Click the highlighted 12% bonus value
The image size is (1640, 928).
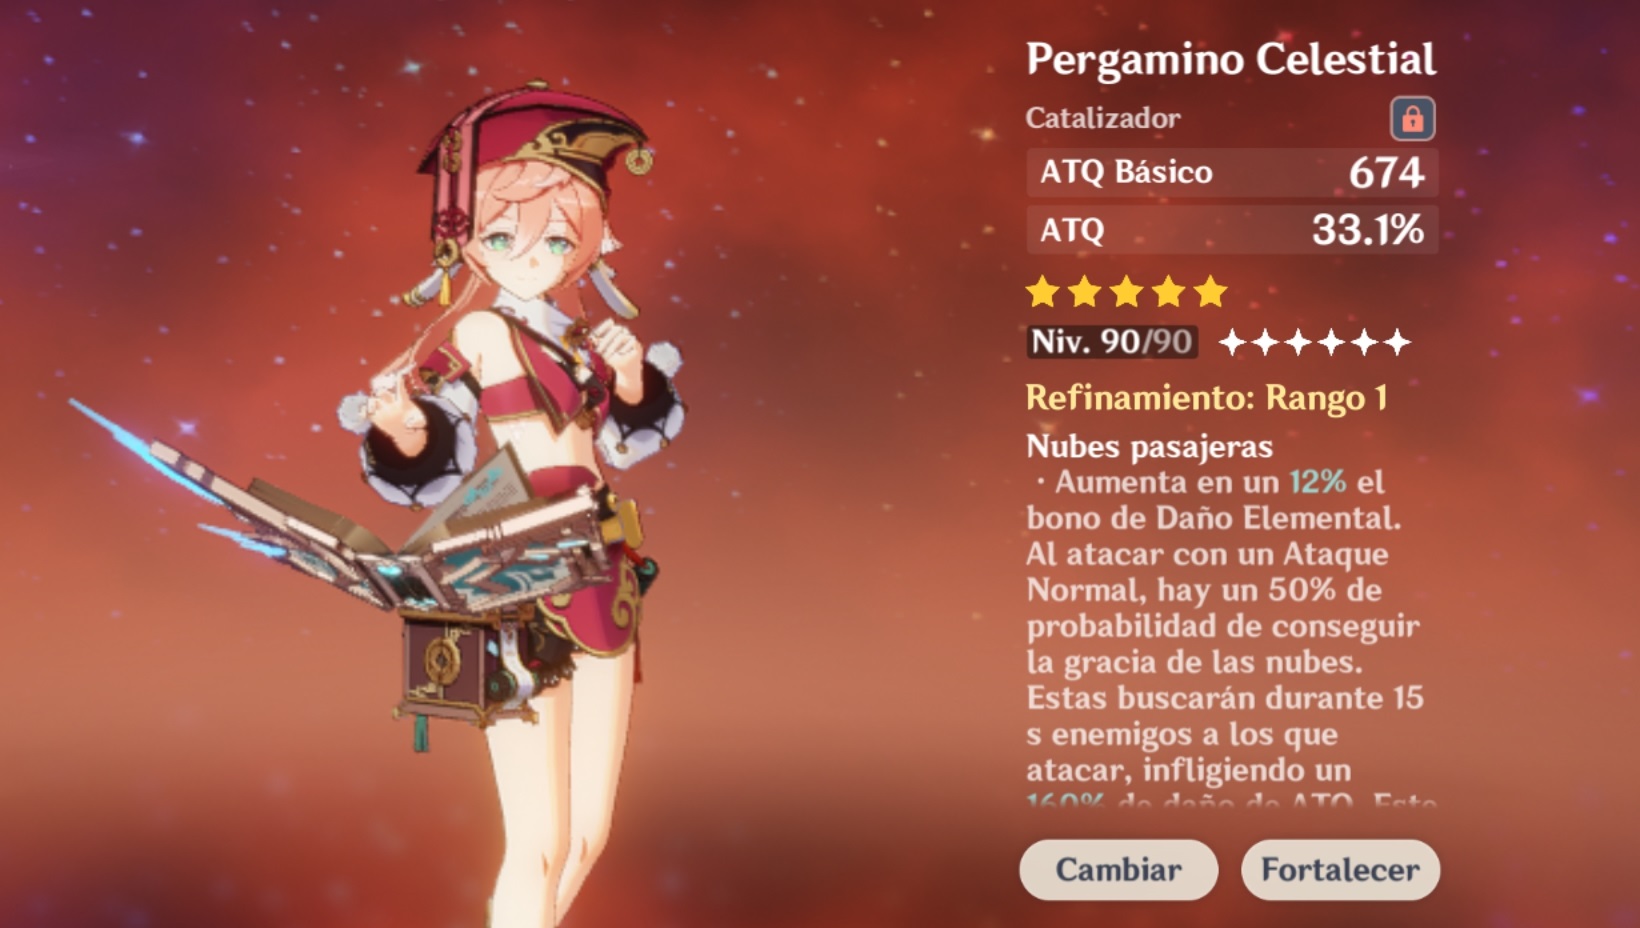(1318, 482)
